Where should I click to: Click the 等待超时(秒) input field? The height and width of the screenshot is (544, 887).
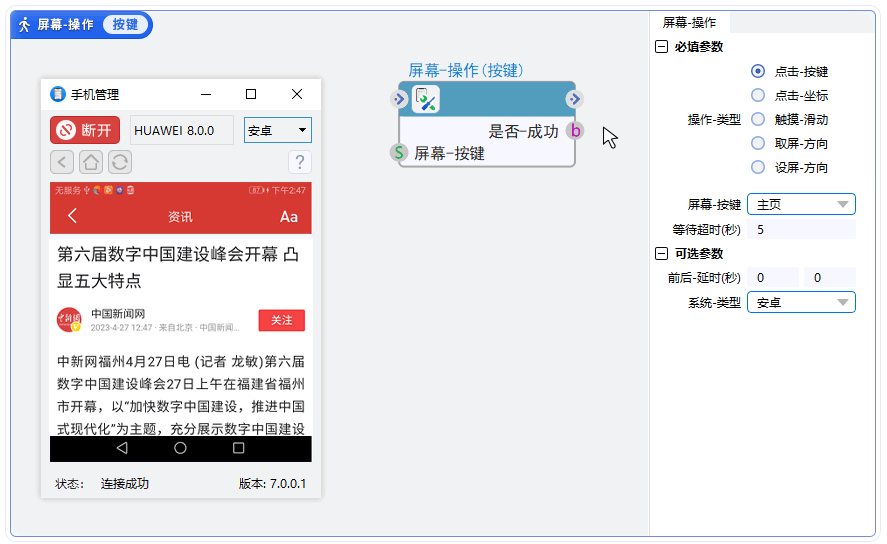[x=802, y=230]
